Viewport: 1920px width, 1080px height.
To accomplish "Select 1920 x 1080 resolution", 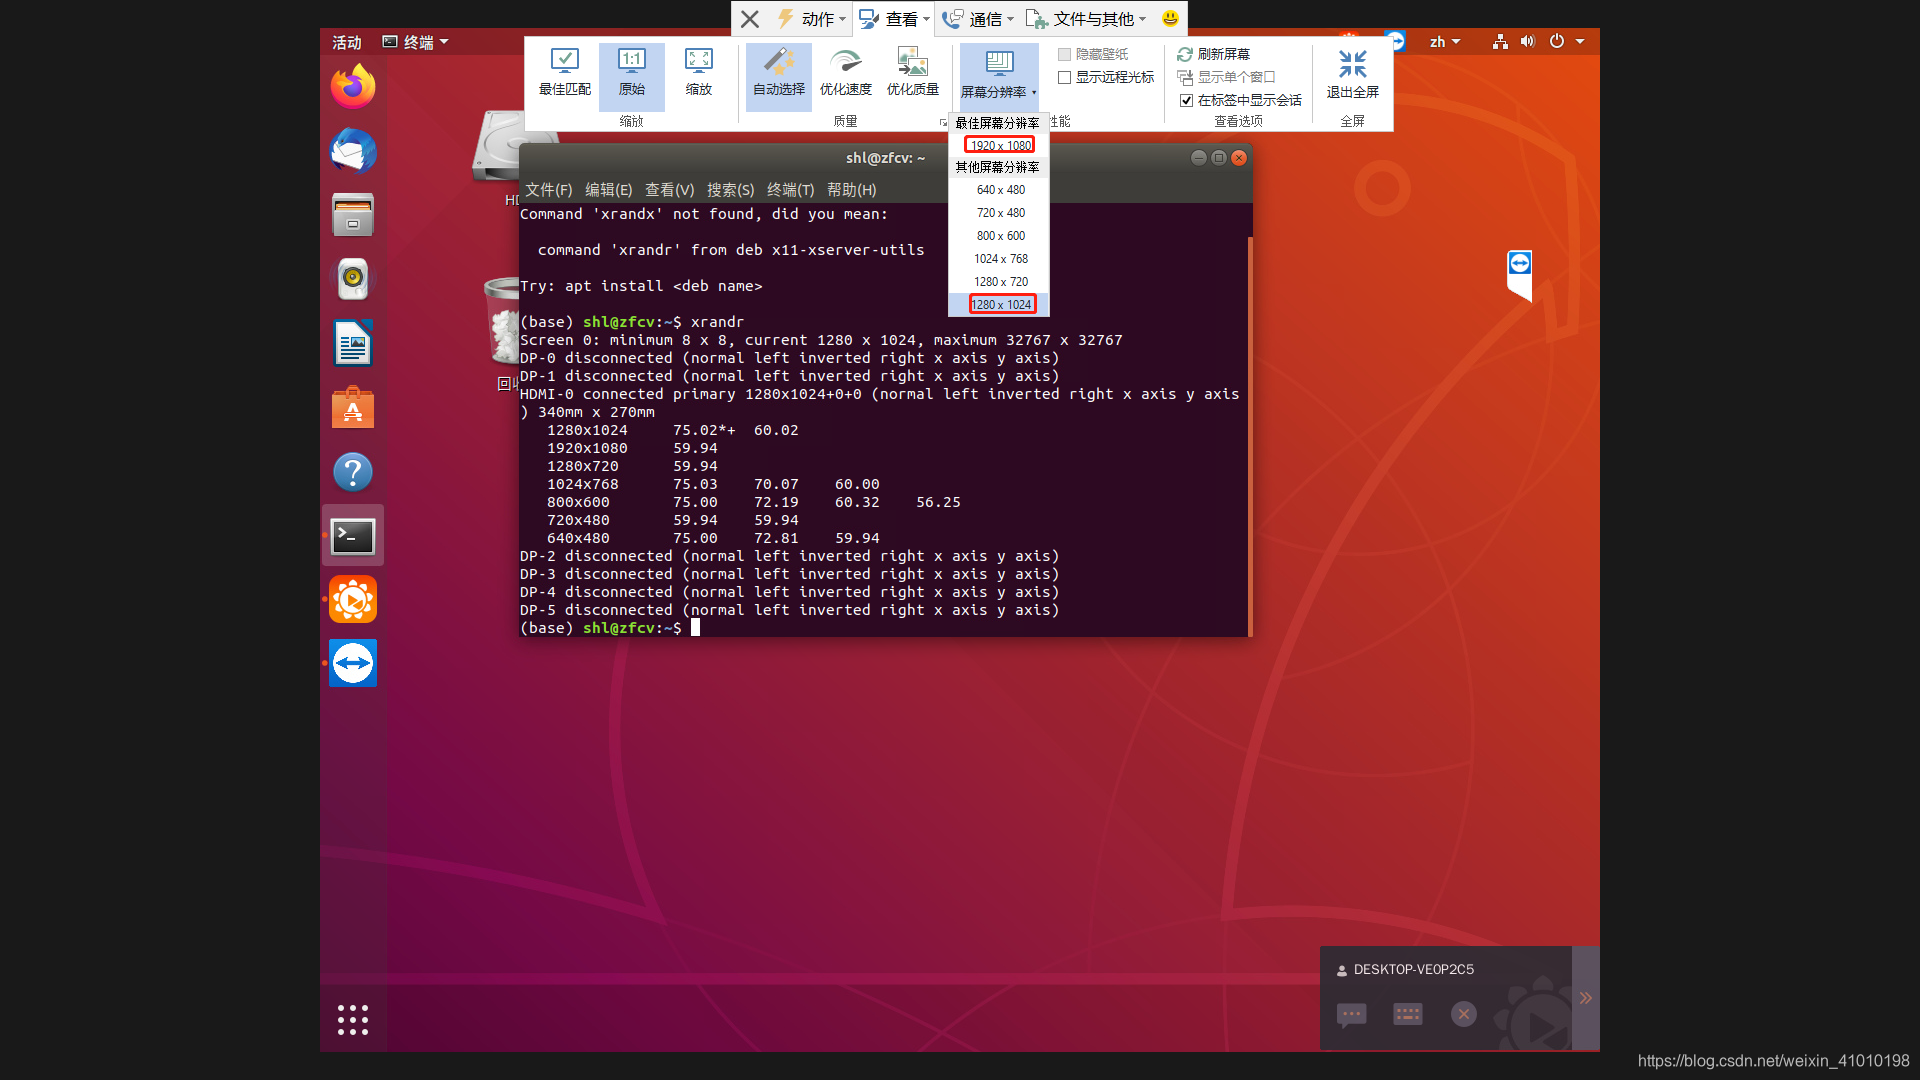I will [x=1001, y=145].
